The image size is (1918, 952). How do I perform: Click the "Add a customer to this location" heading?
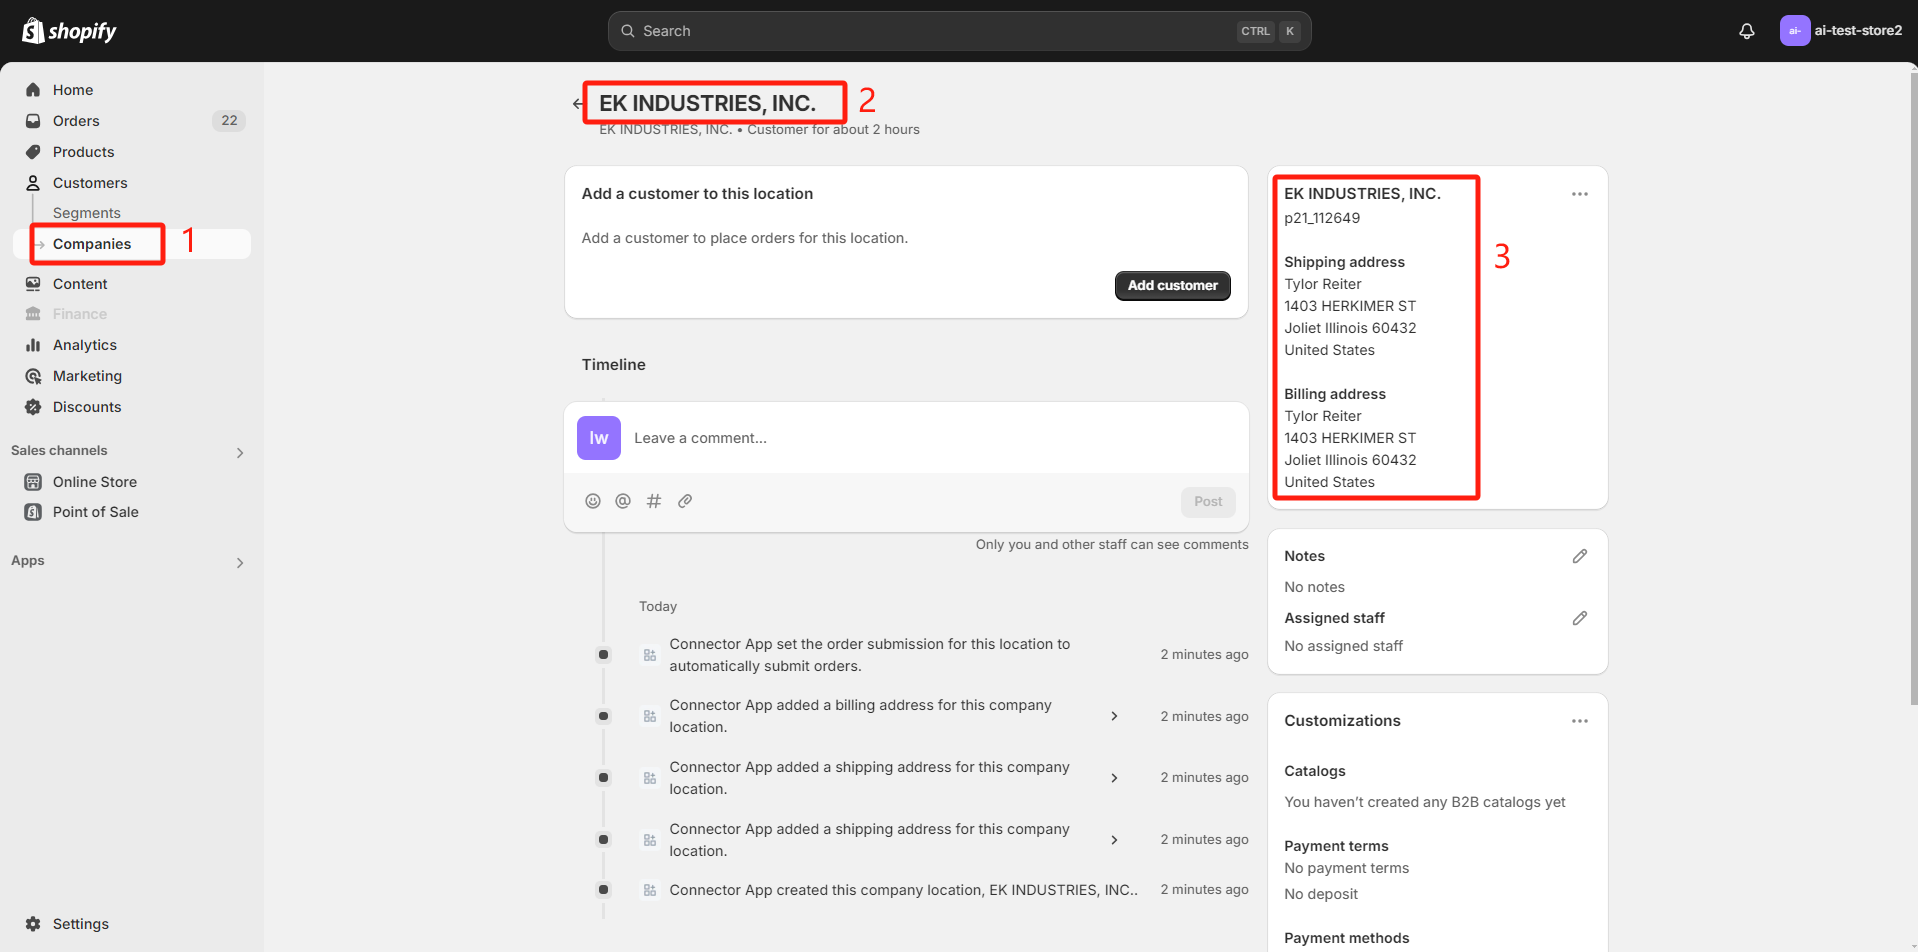coord(697,194)
